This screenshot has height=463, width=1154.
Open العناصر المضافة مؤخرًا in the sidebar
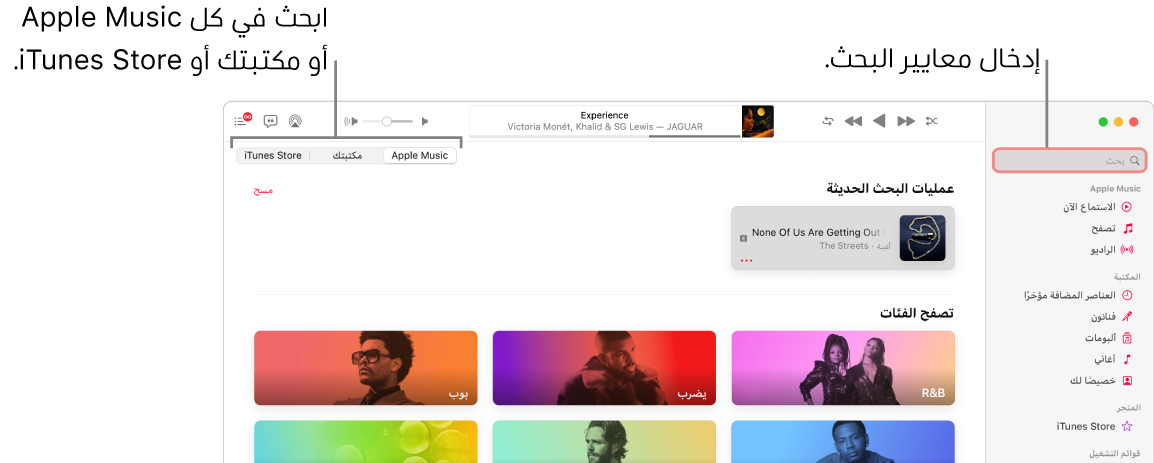tap(1079, 295)
